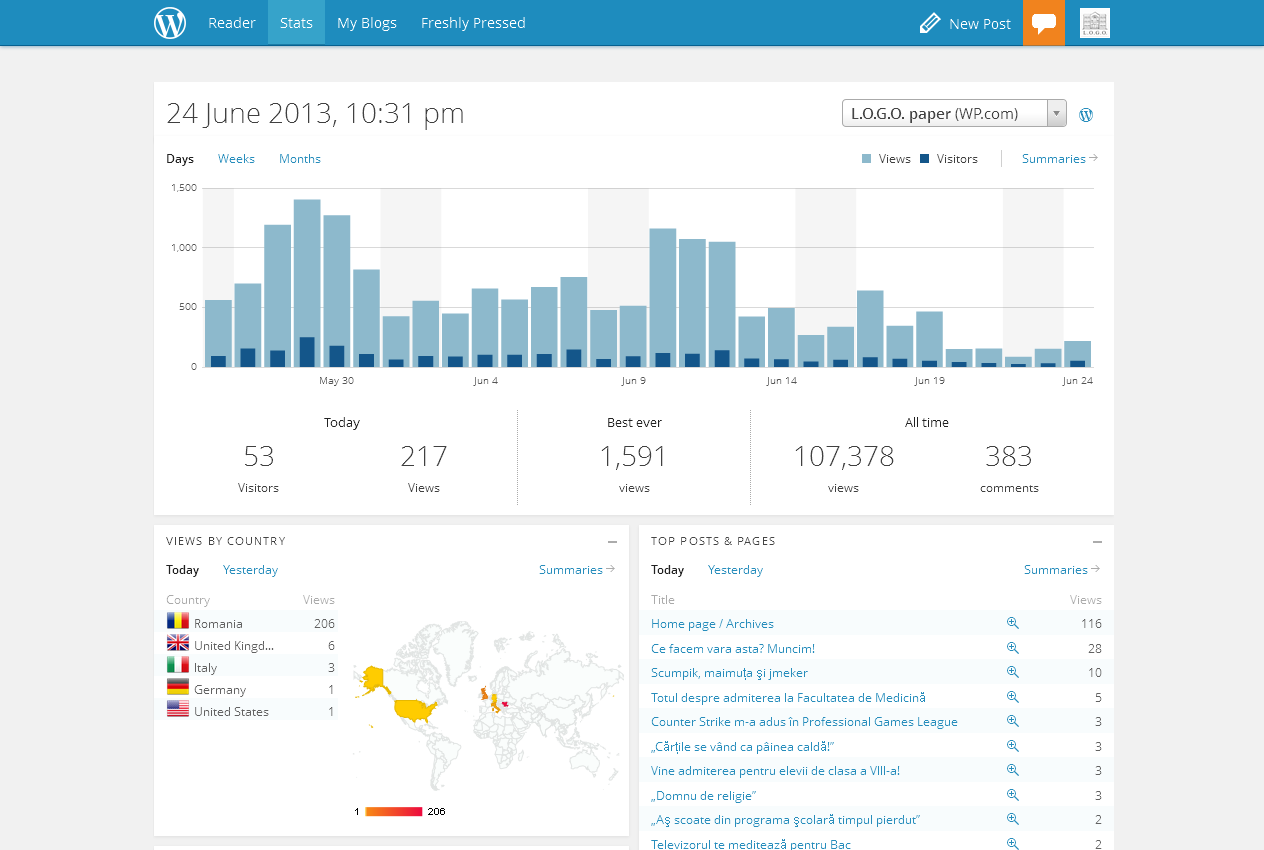
Task: Open Summaries link above the views chart
Action: click(x=1058, y=159)
